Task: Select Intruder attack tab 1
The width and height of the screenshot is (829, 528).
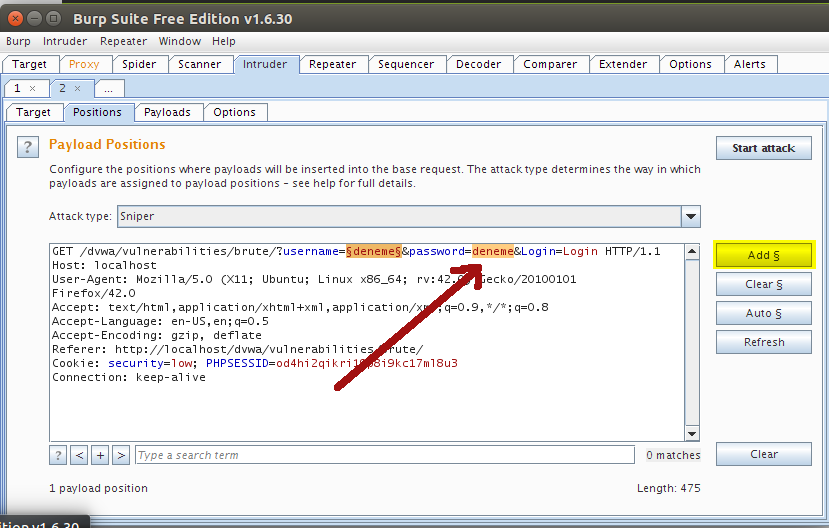Action: (17, 88)
